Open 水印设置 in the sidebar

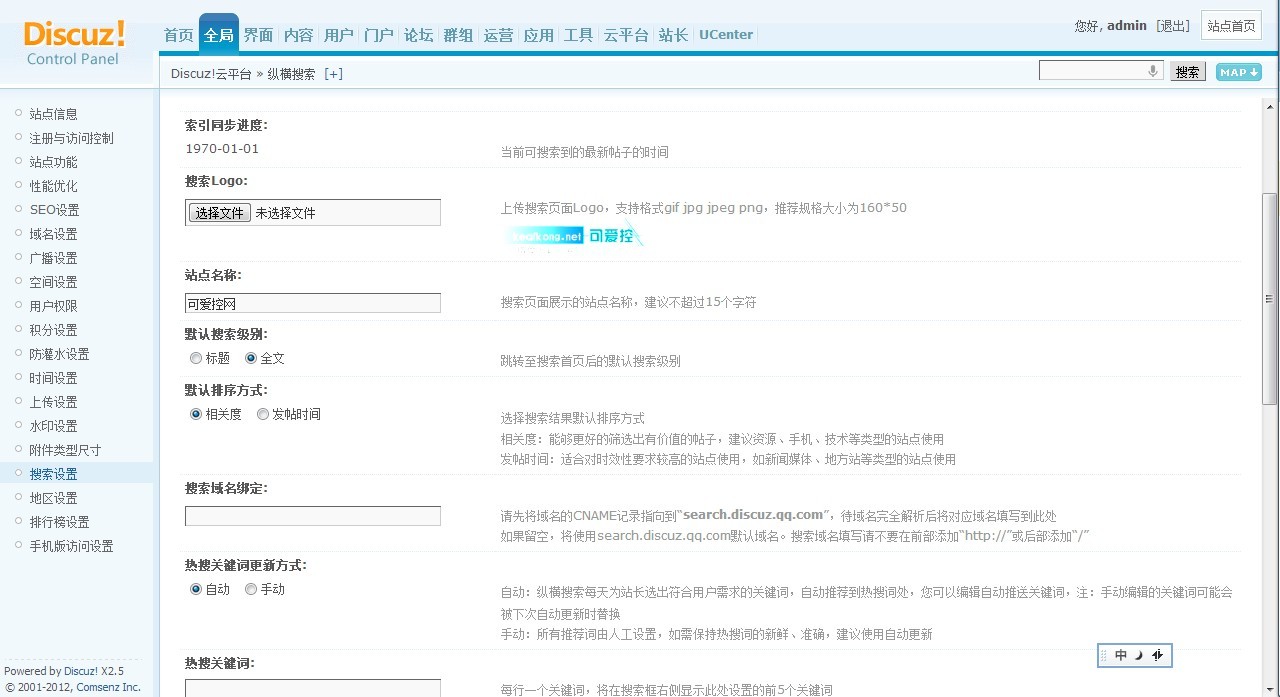pos(54,426)
